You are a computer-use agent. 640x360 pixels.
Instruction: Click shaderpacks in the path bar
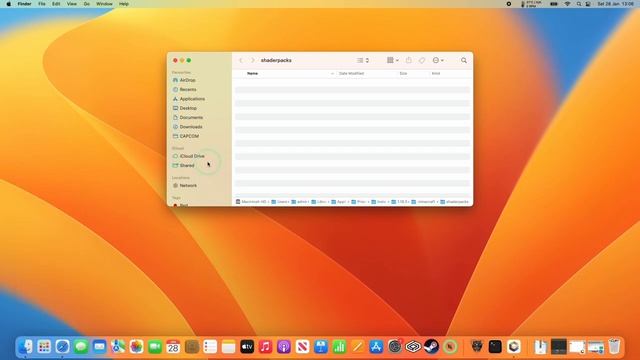(454, 202)
